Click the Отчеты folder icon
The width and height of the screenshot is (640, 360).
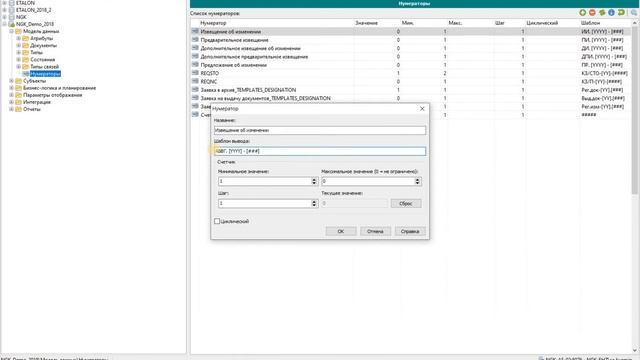point(18,109)
